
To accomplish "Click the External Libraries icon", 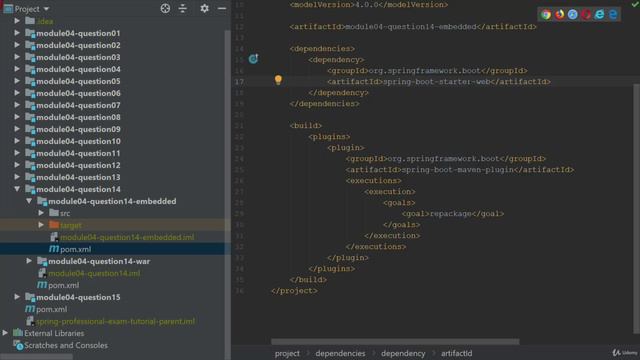I will (x=18, y=333).
